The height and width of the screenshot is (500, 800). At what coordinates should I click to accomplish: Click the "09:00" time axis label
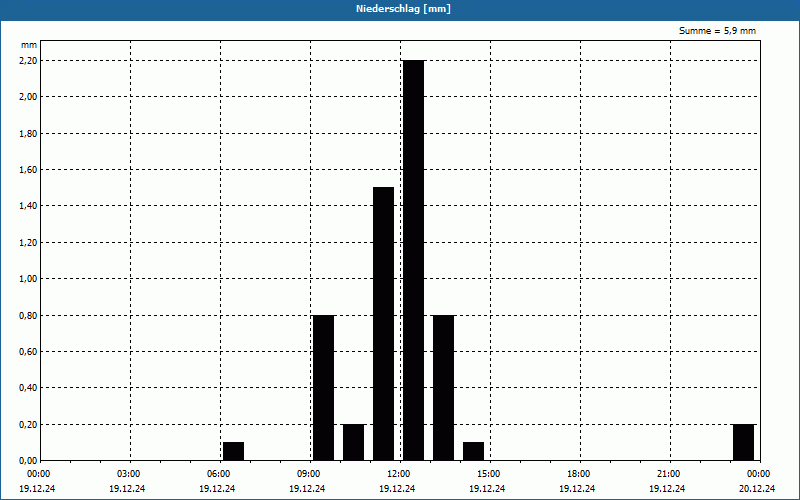tap(310, 474)
